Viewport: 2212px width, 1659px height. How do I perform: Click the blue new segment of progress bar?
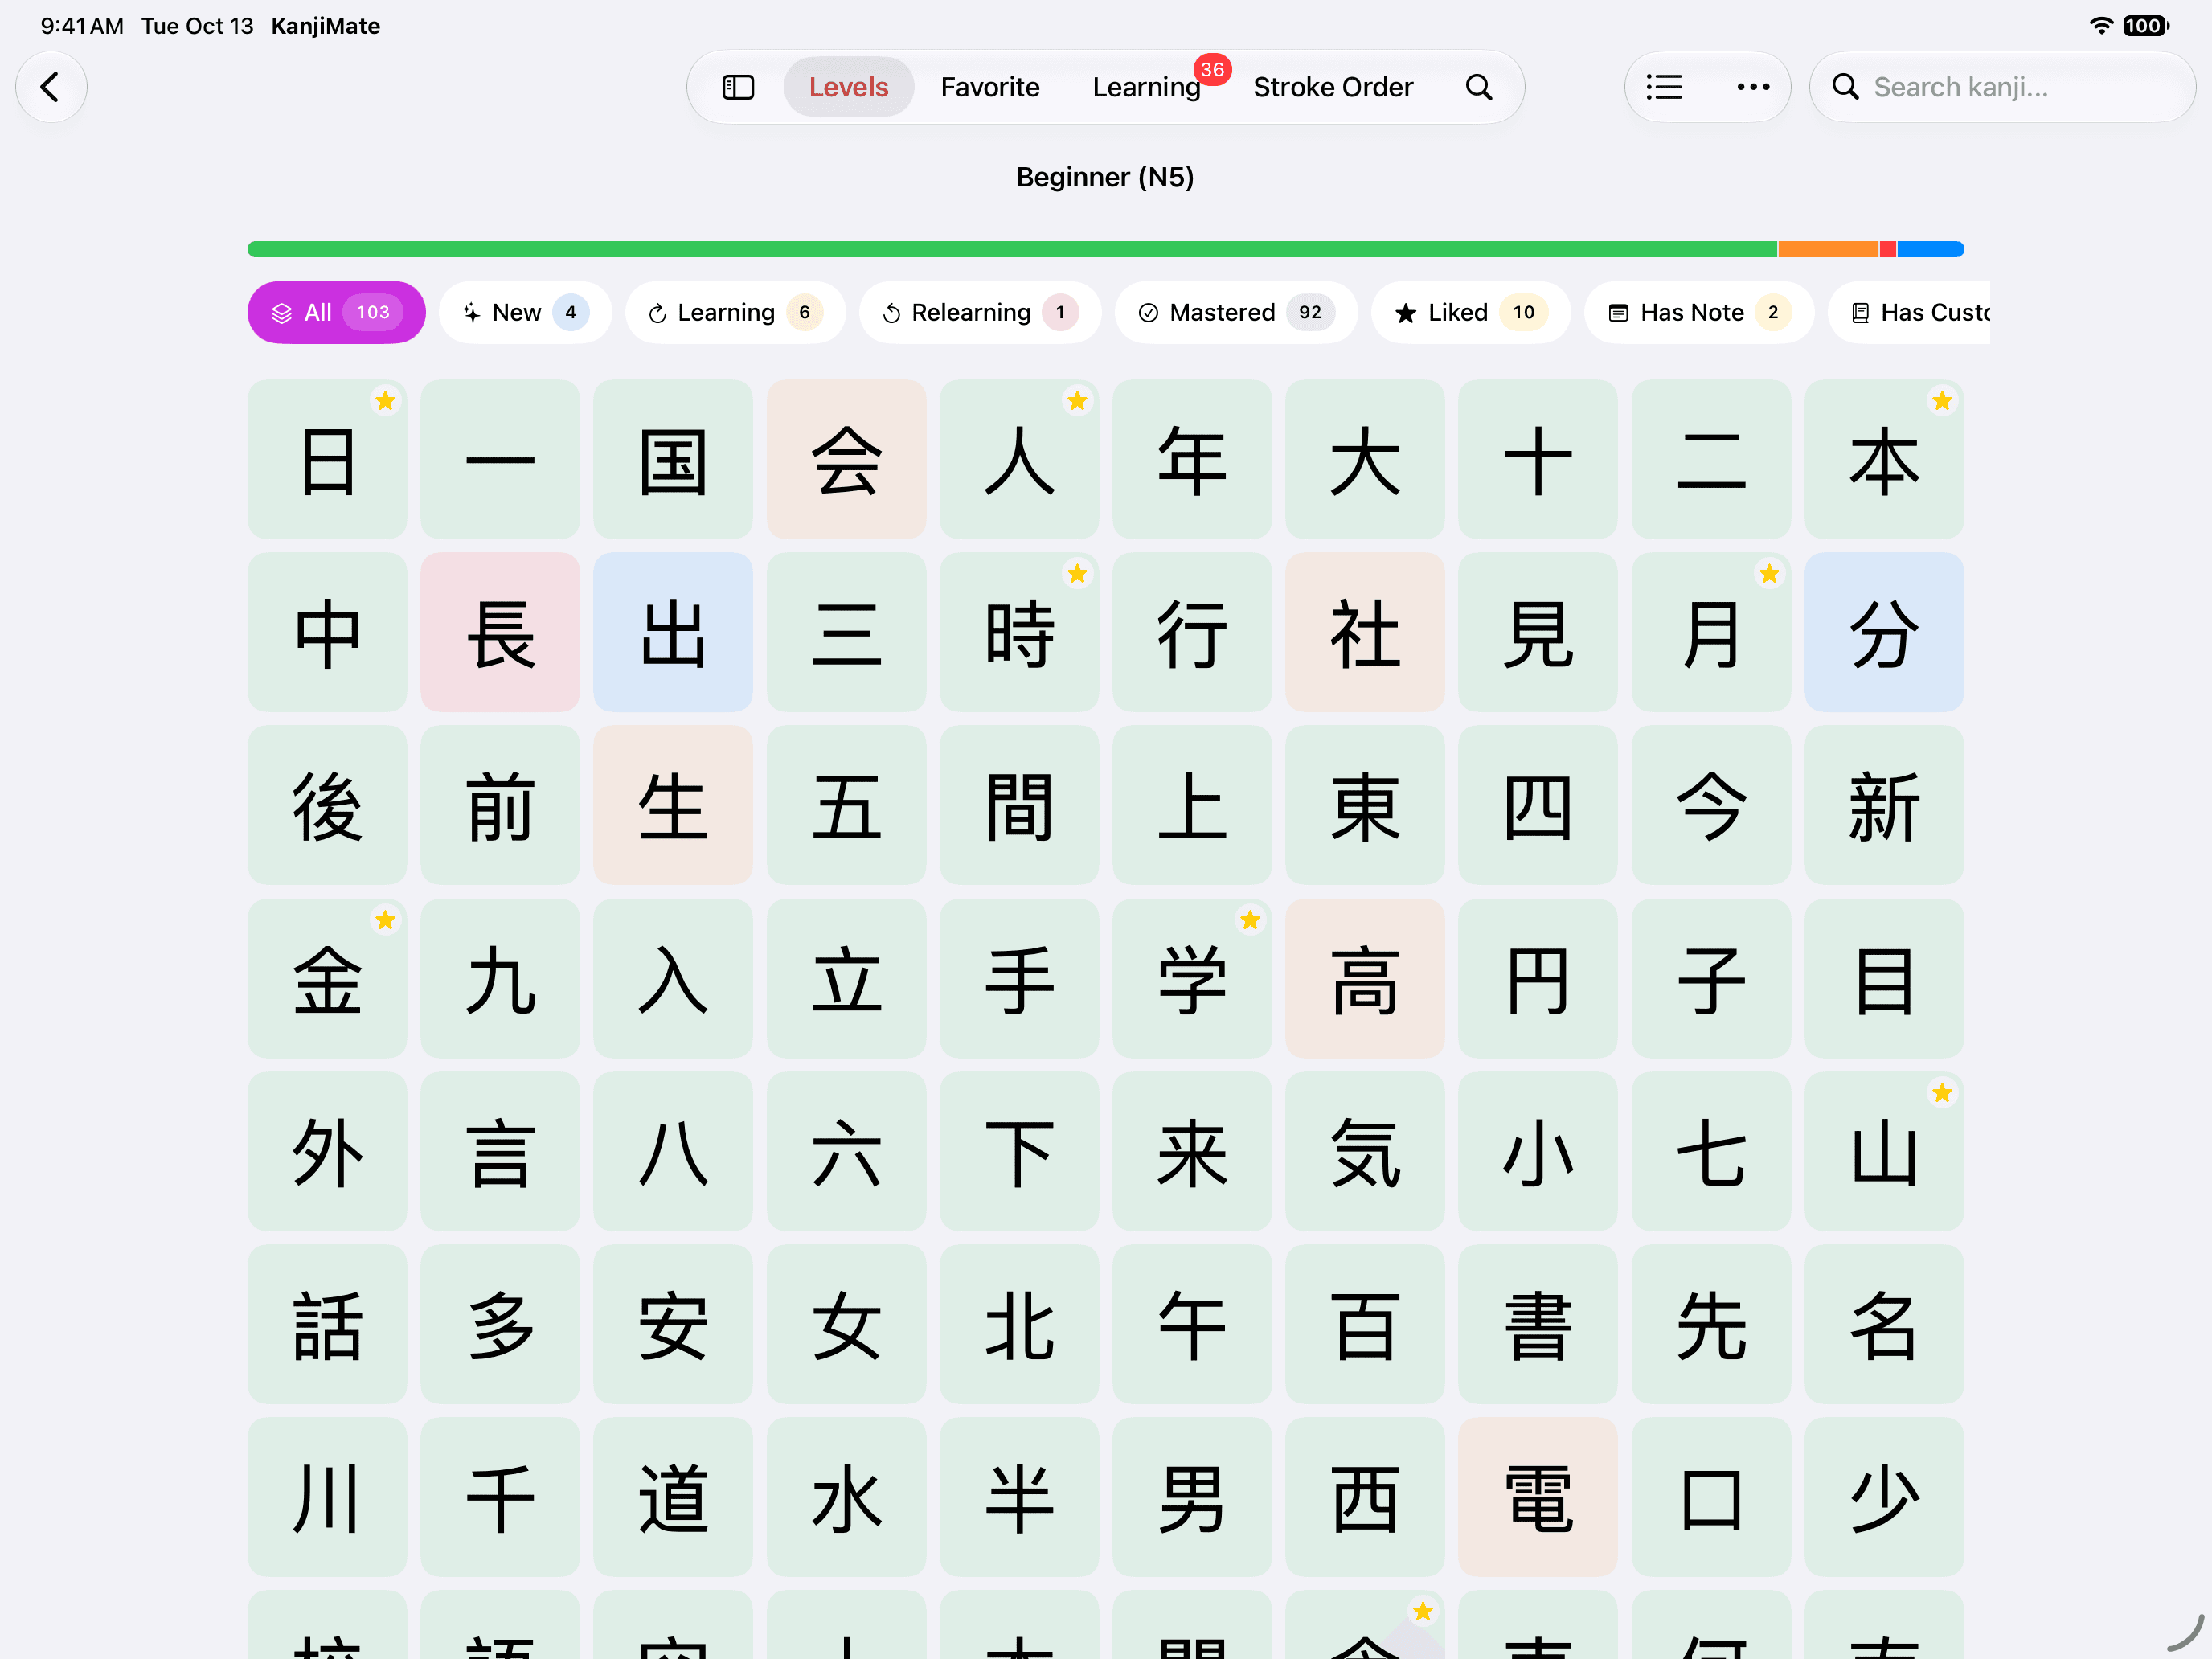1931,249
